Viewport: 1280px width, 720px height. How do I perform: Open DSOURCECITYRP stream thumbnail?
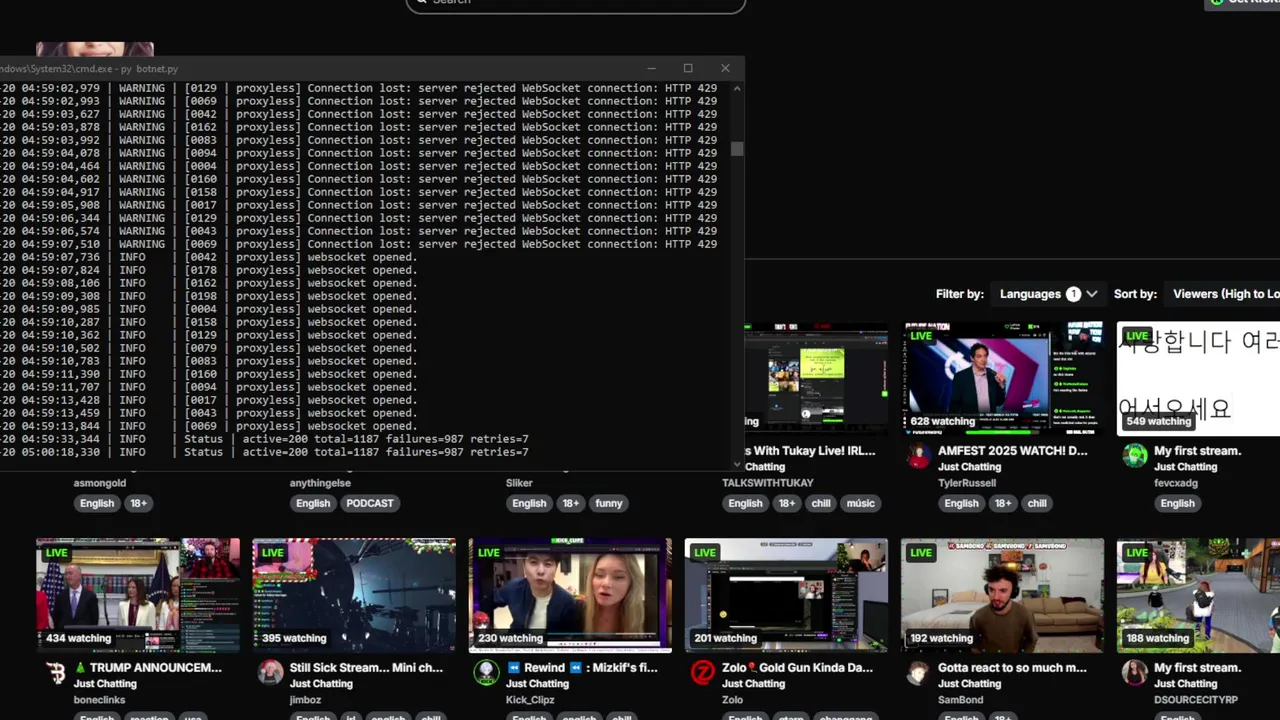coord(1198,595)
